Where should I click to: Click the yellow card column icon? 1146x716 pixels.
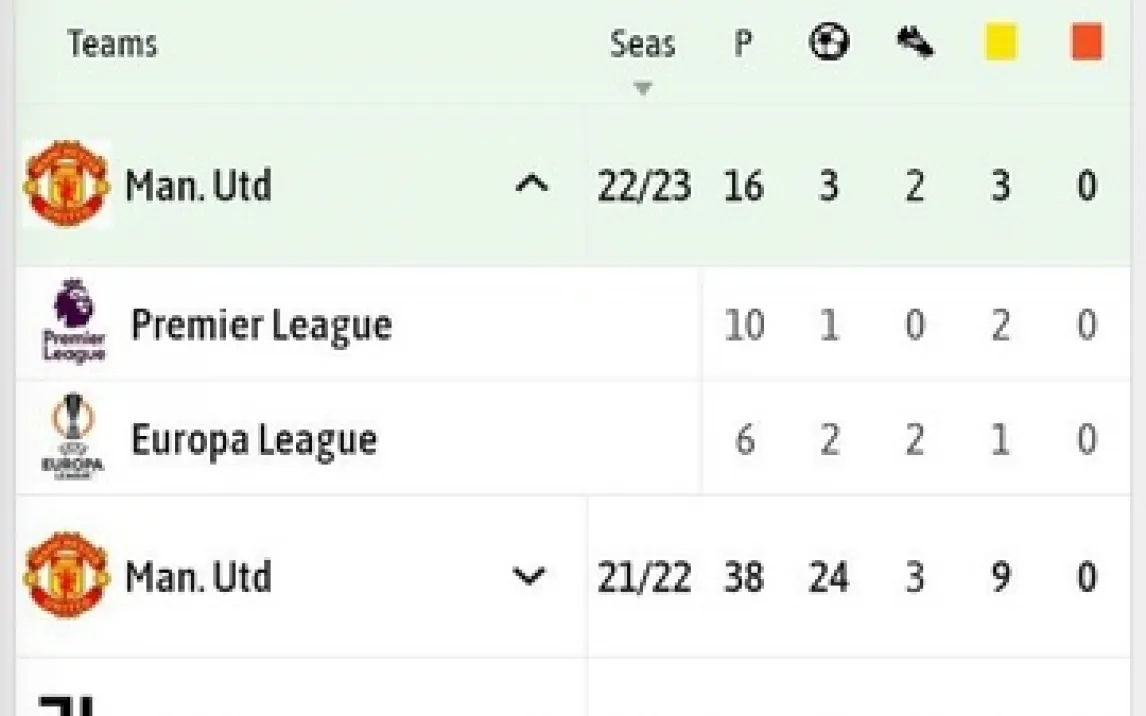[x=1001, y=43]
